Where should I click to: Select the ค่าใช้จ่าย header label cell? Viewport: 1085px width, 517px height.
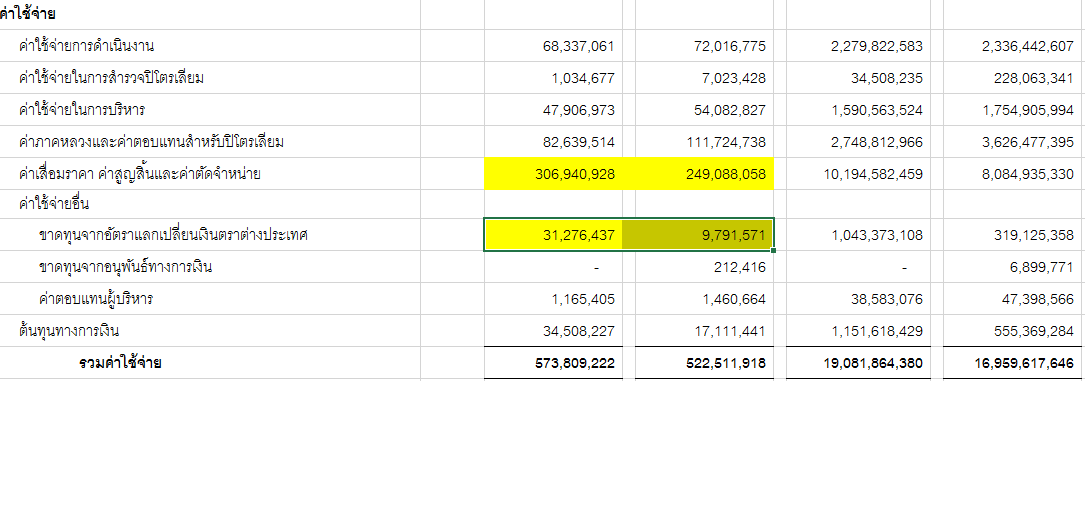tap(28, 14)
